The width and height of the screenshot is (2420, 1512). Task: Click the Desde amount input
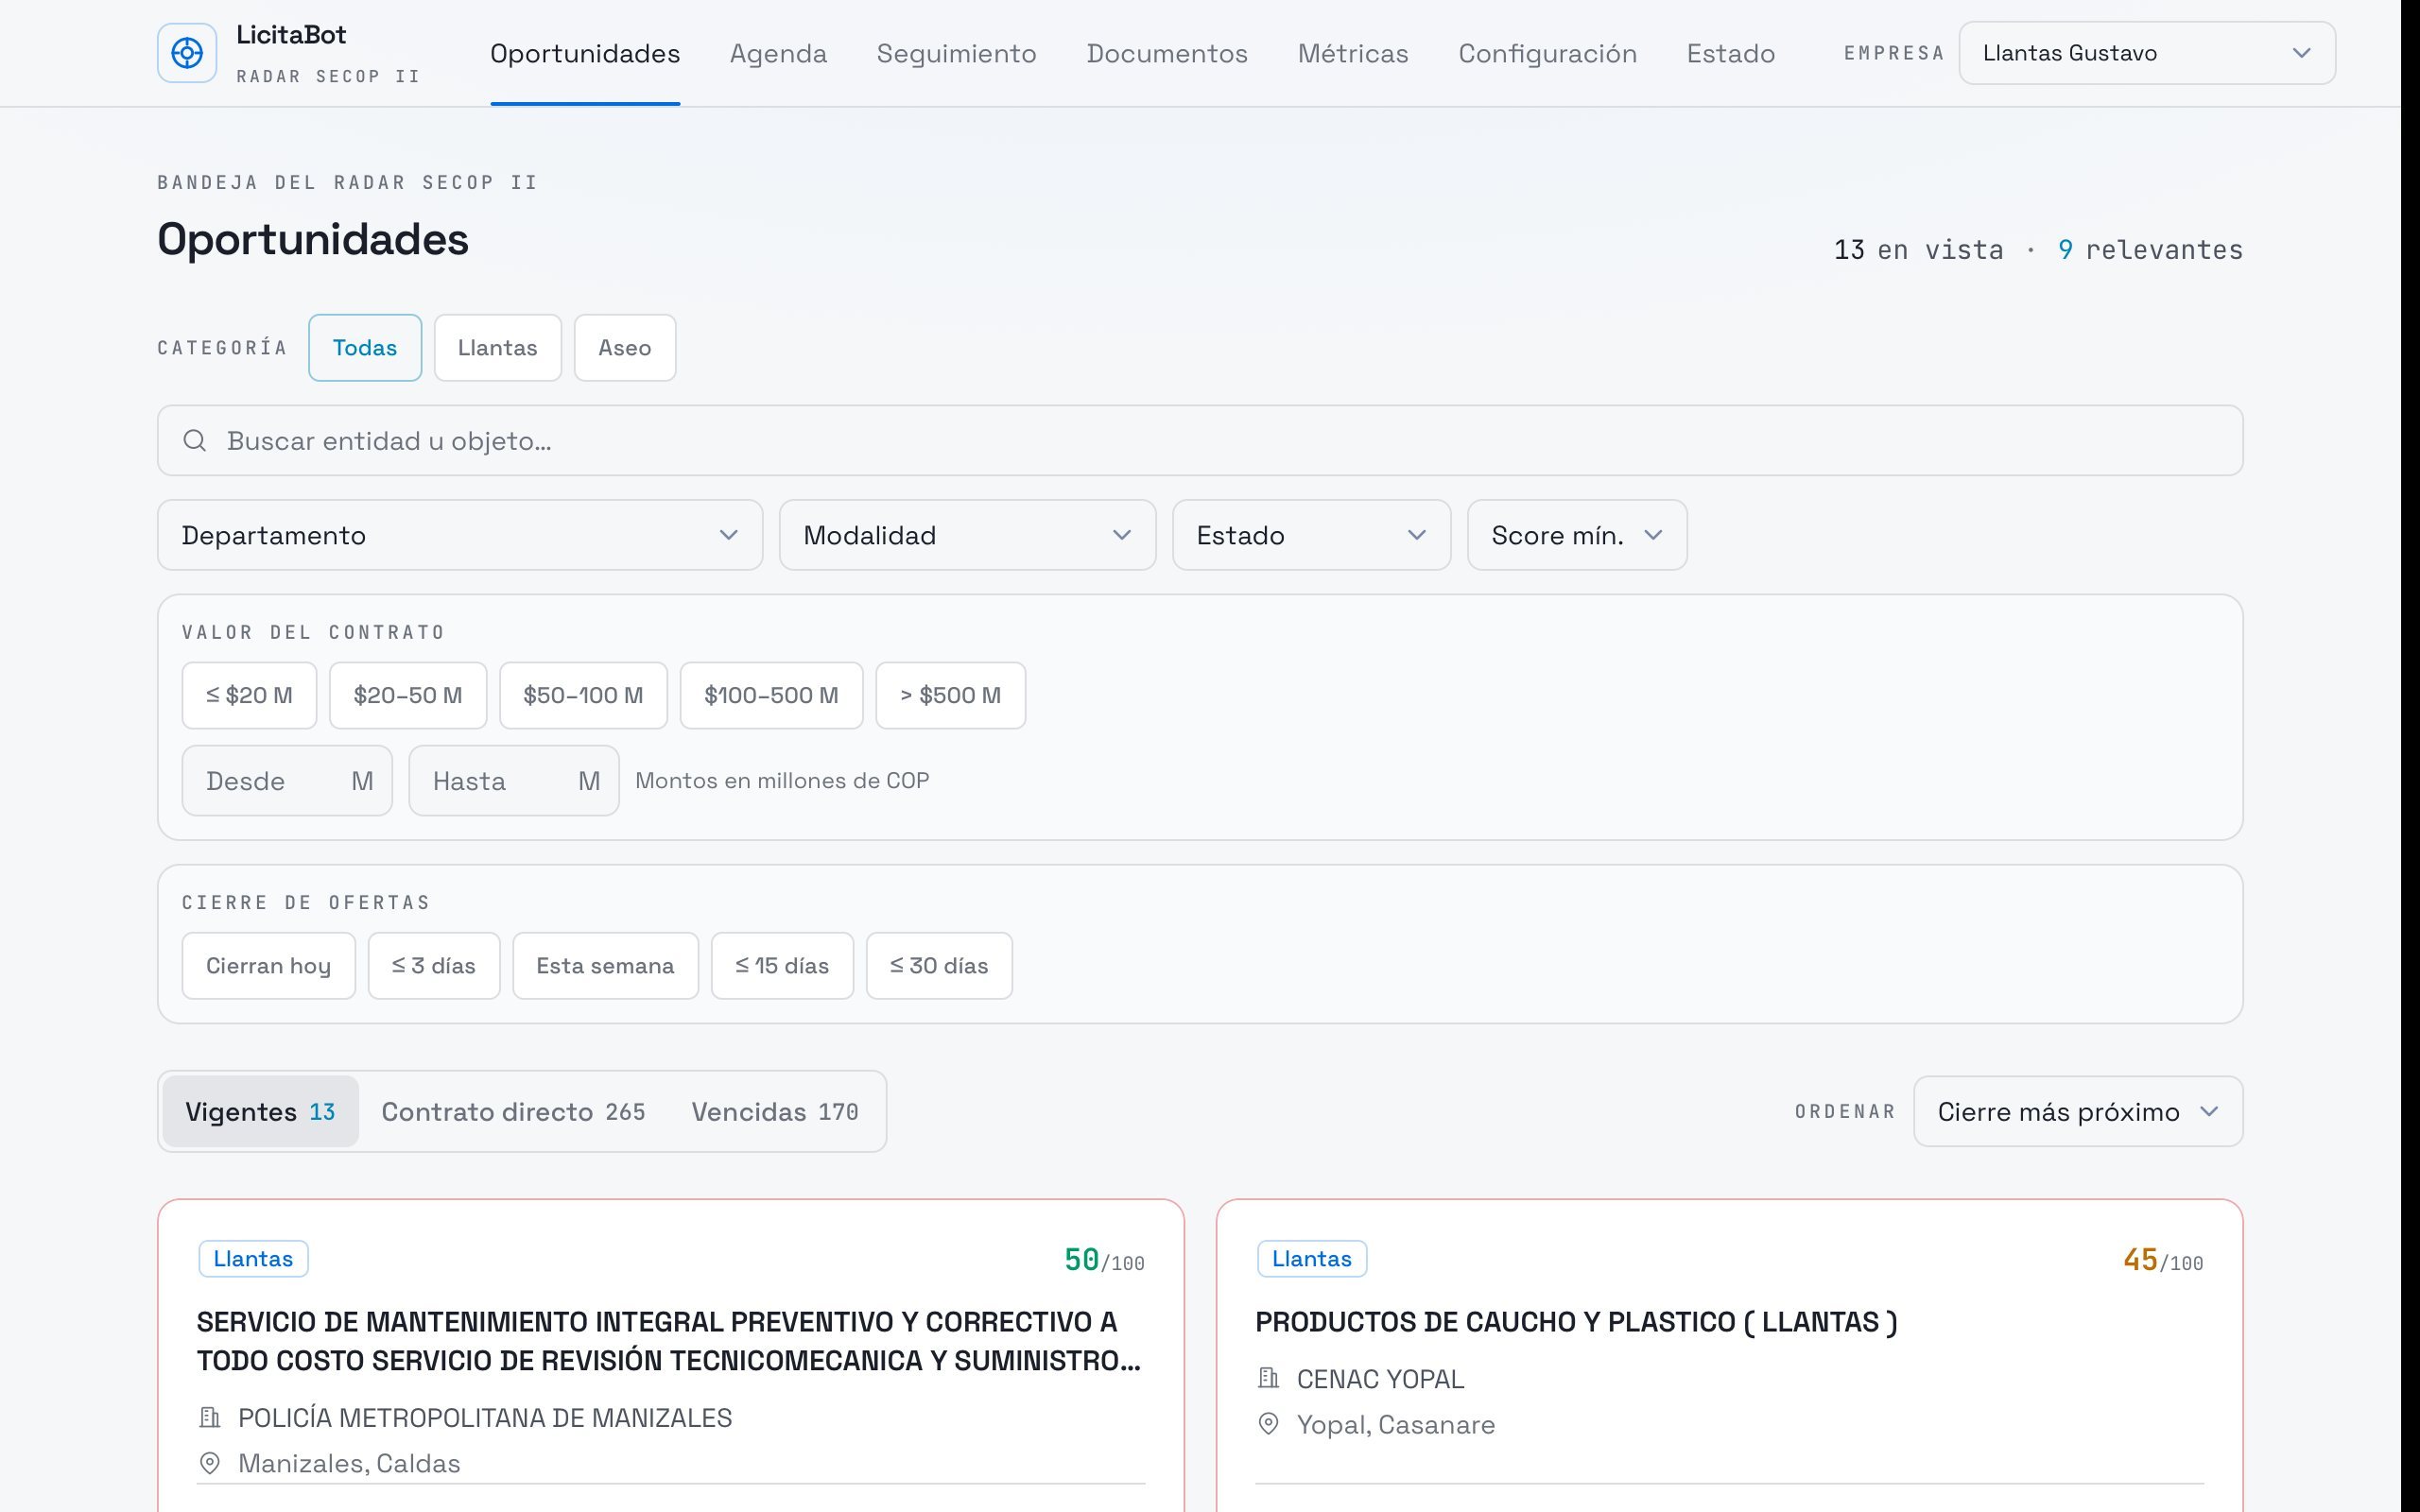287,781
